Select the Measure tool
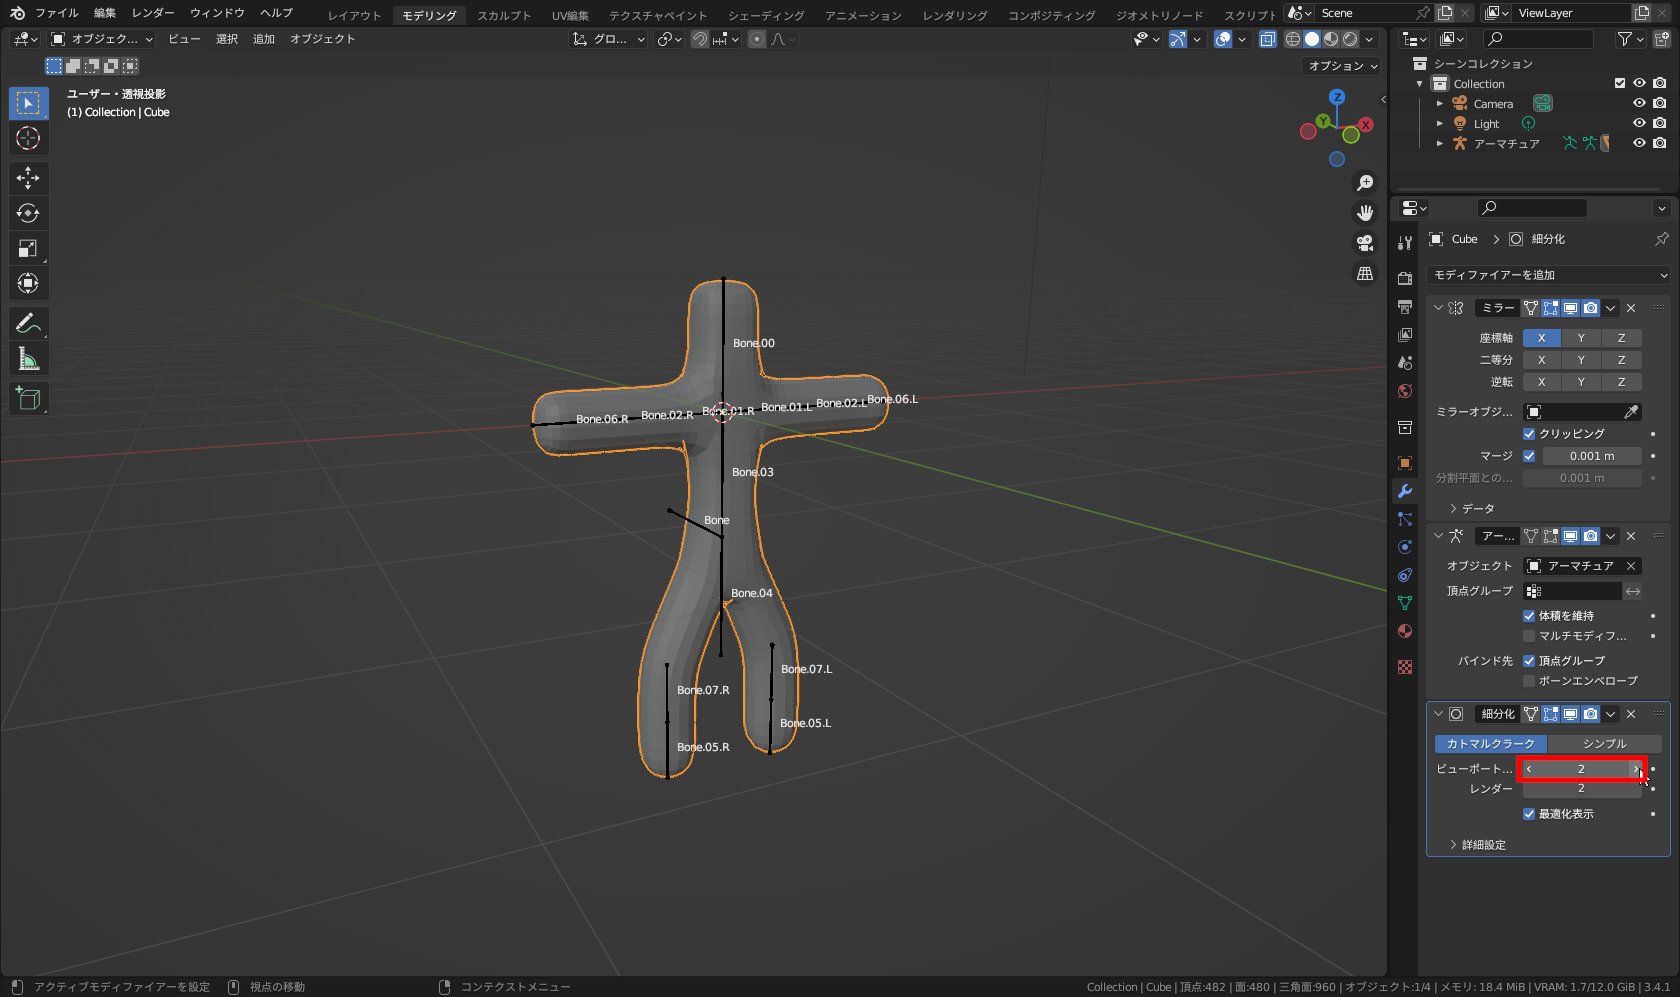Viewport: 1680px width, 997px height. (x=28, y=359)
